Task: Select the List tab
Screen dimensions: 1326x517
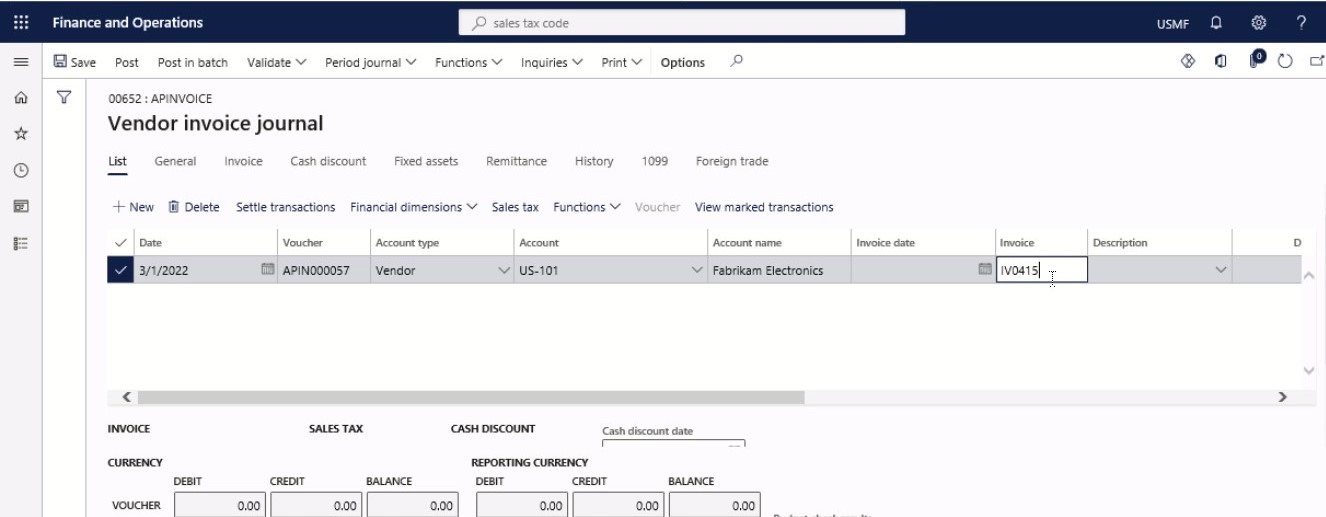Action: pyautogui.click(x=117, y=161)
